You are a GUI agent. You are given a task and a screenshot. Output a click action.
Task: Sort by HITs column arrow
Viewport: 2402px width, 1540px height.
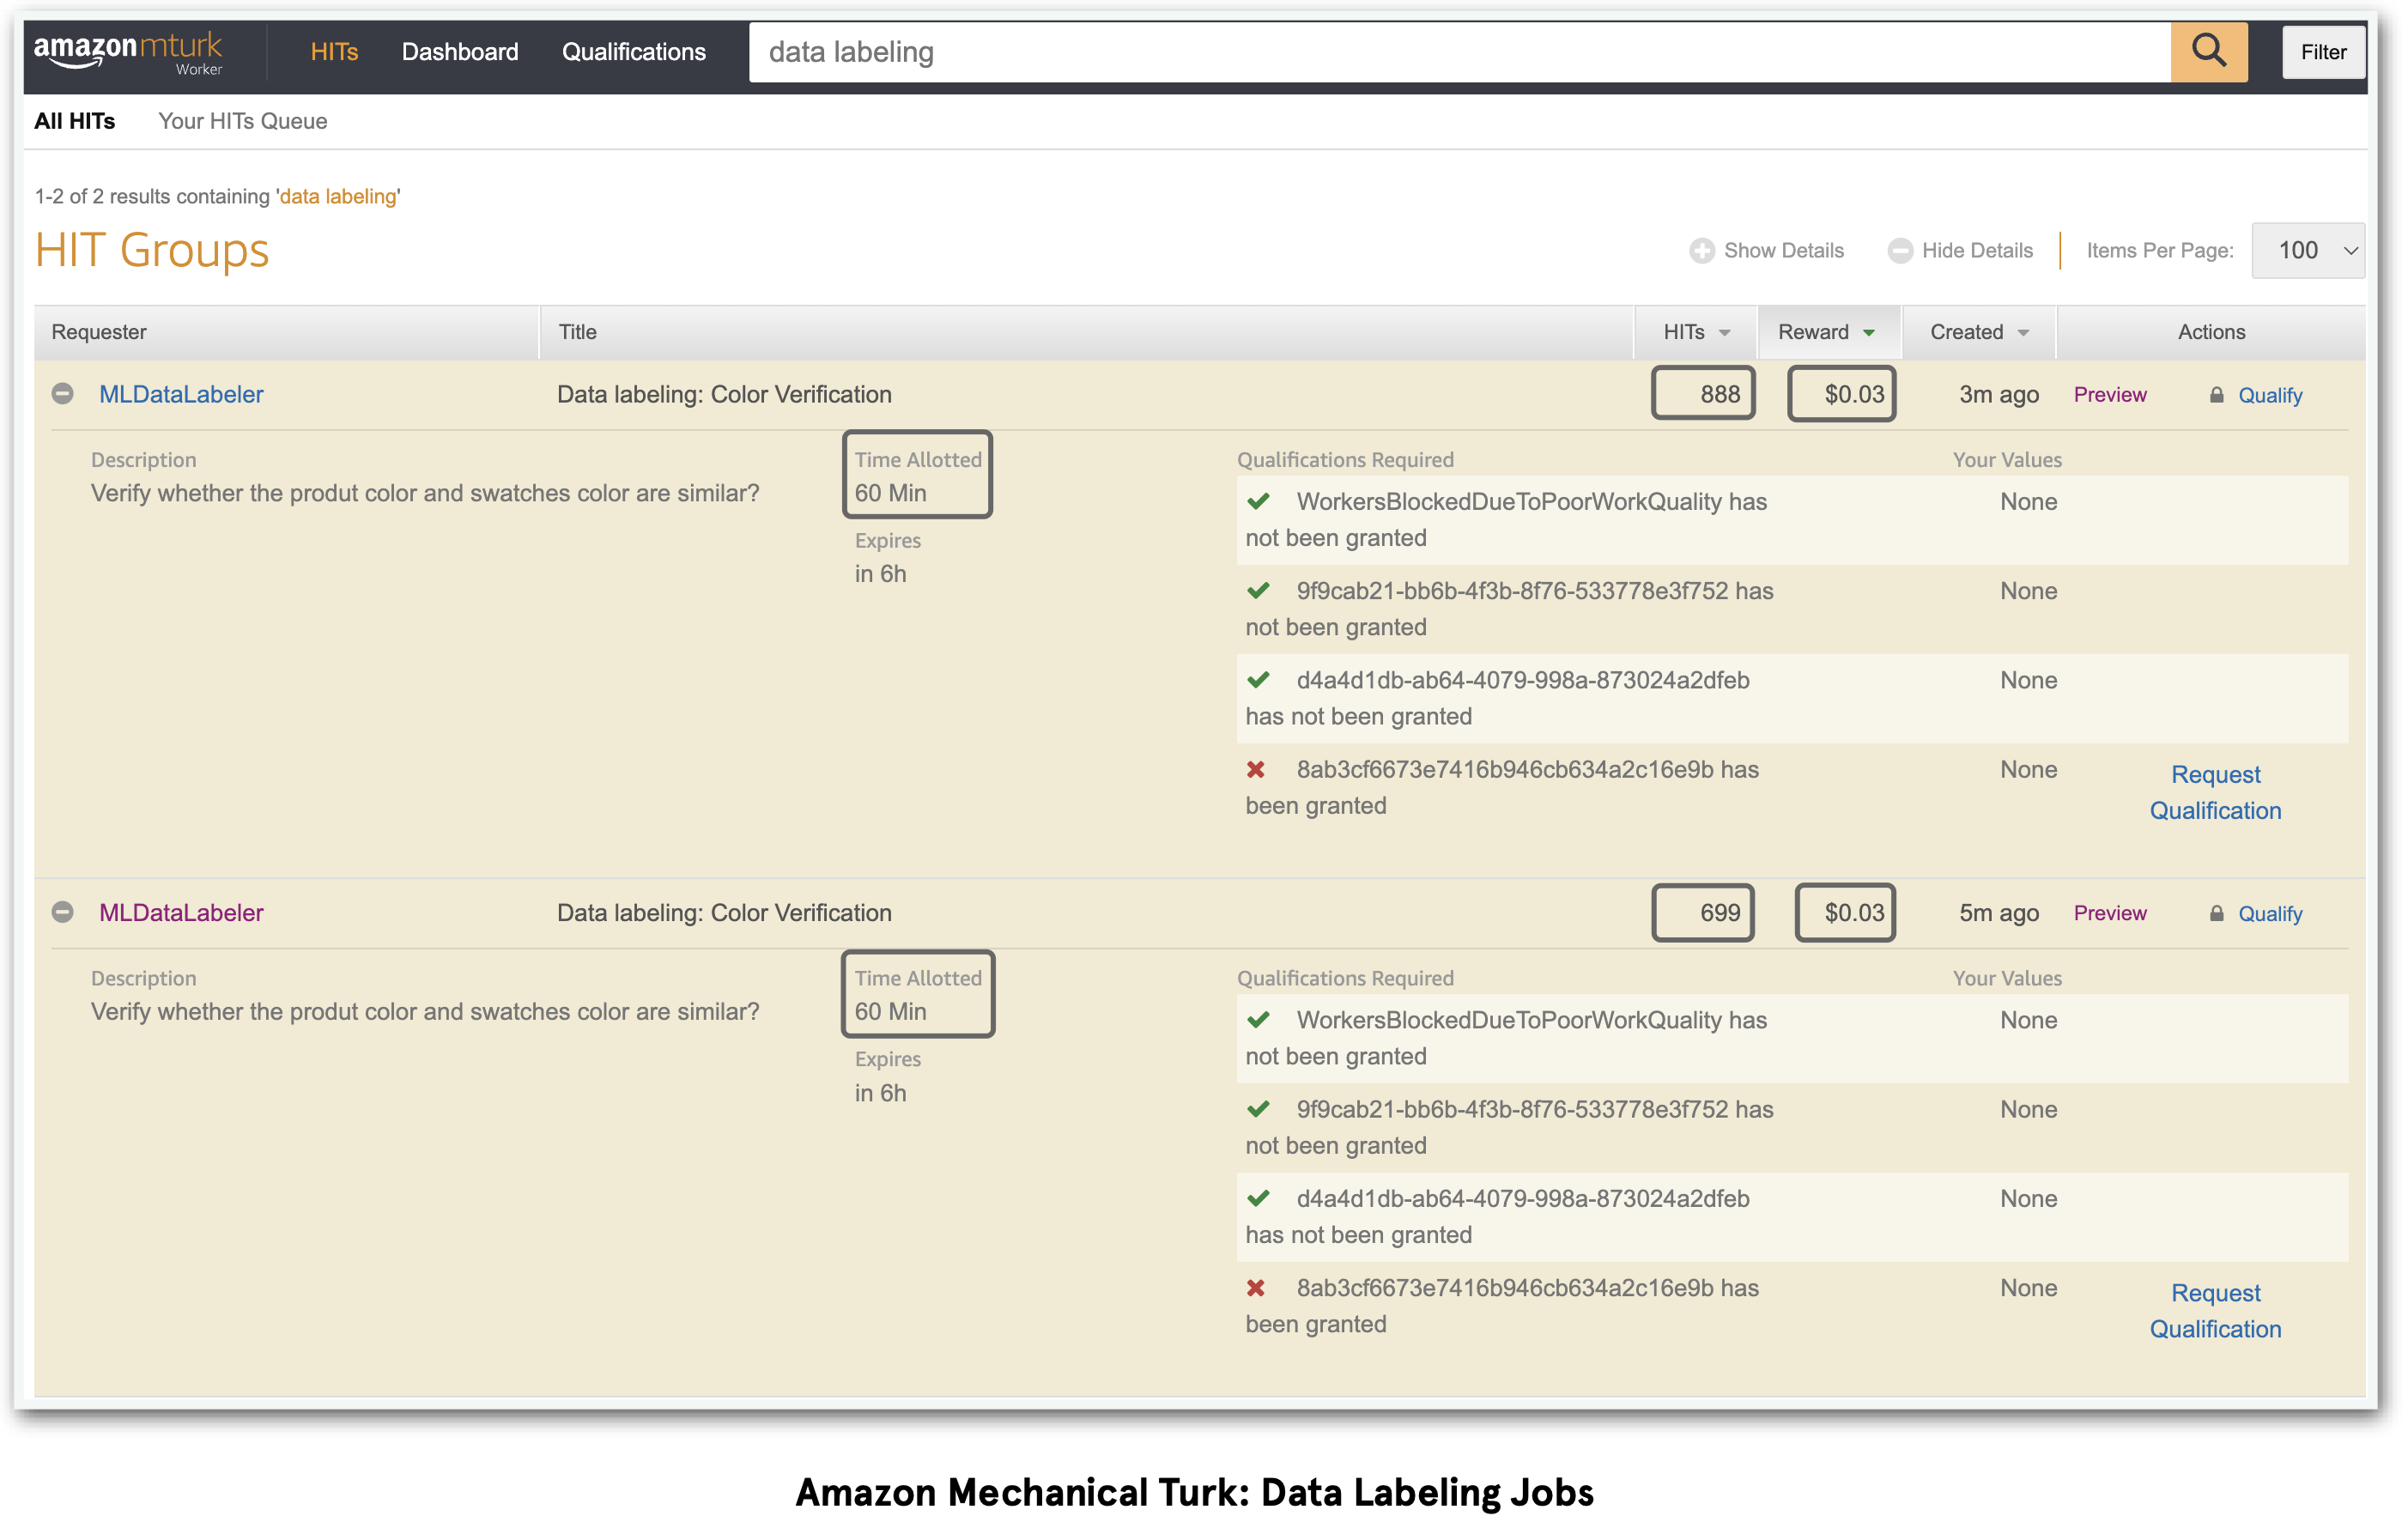(1724, 333)
